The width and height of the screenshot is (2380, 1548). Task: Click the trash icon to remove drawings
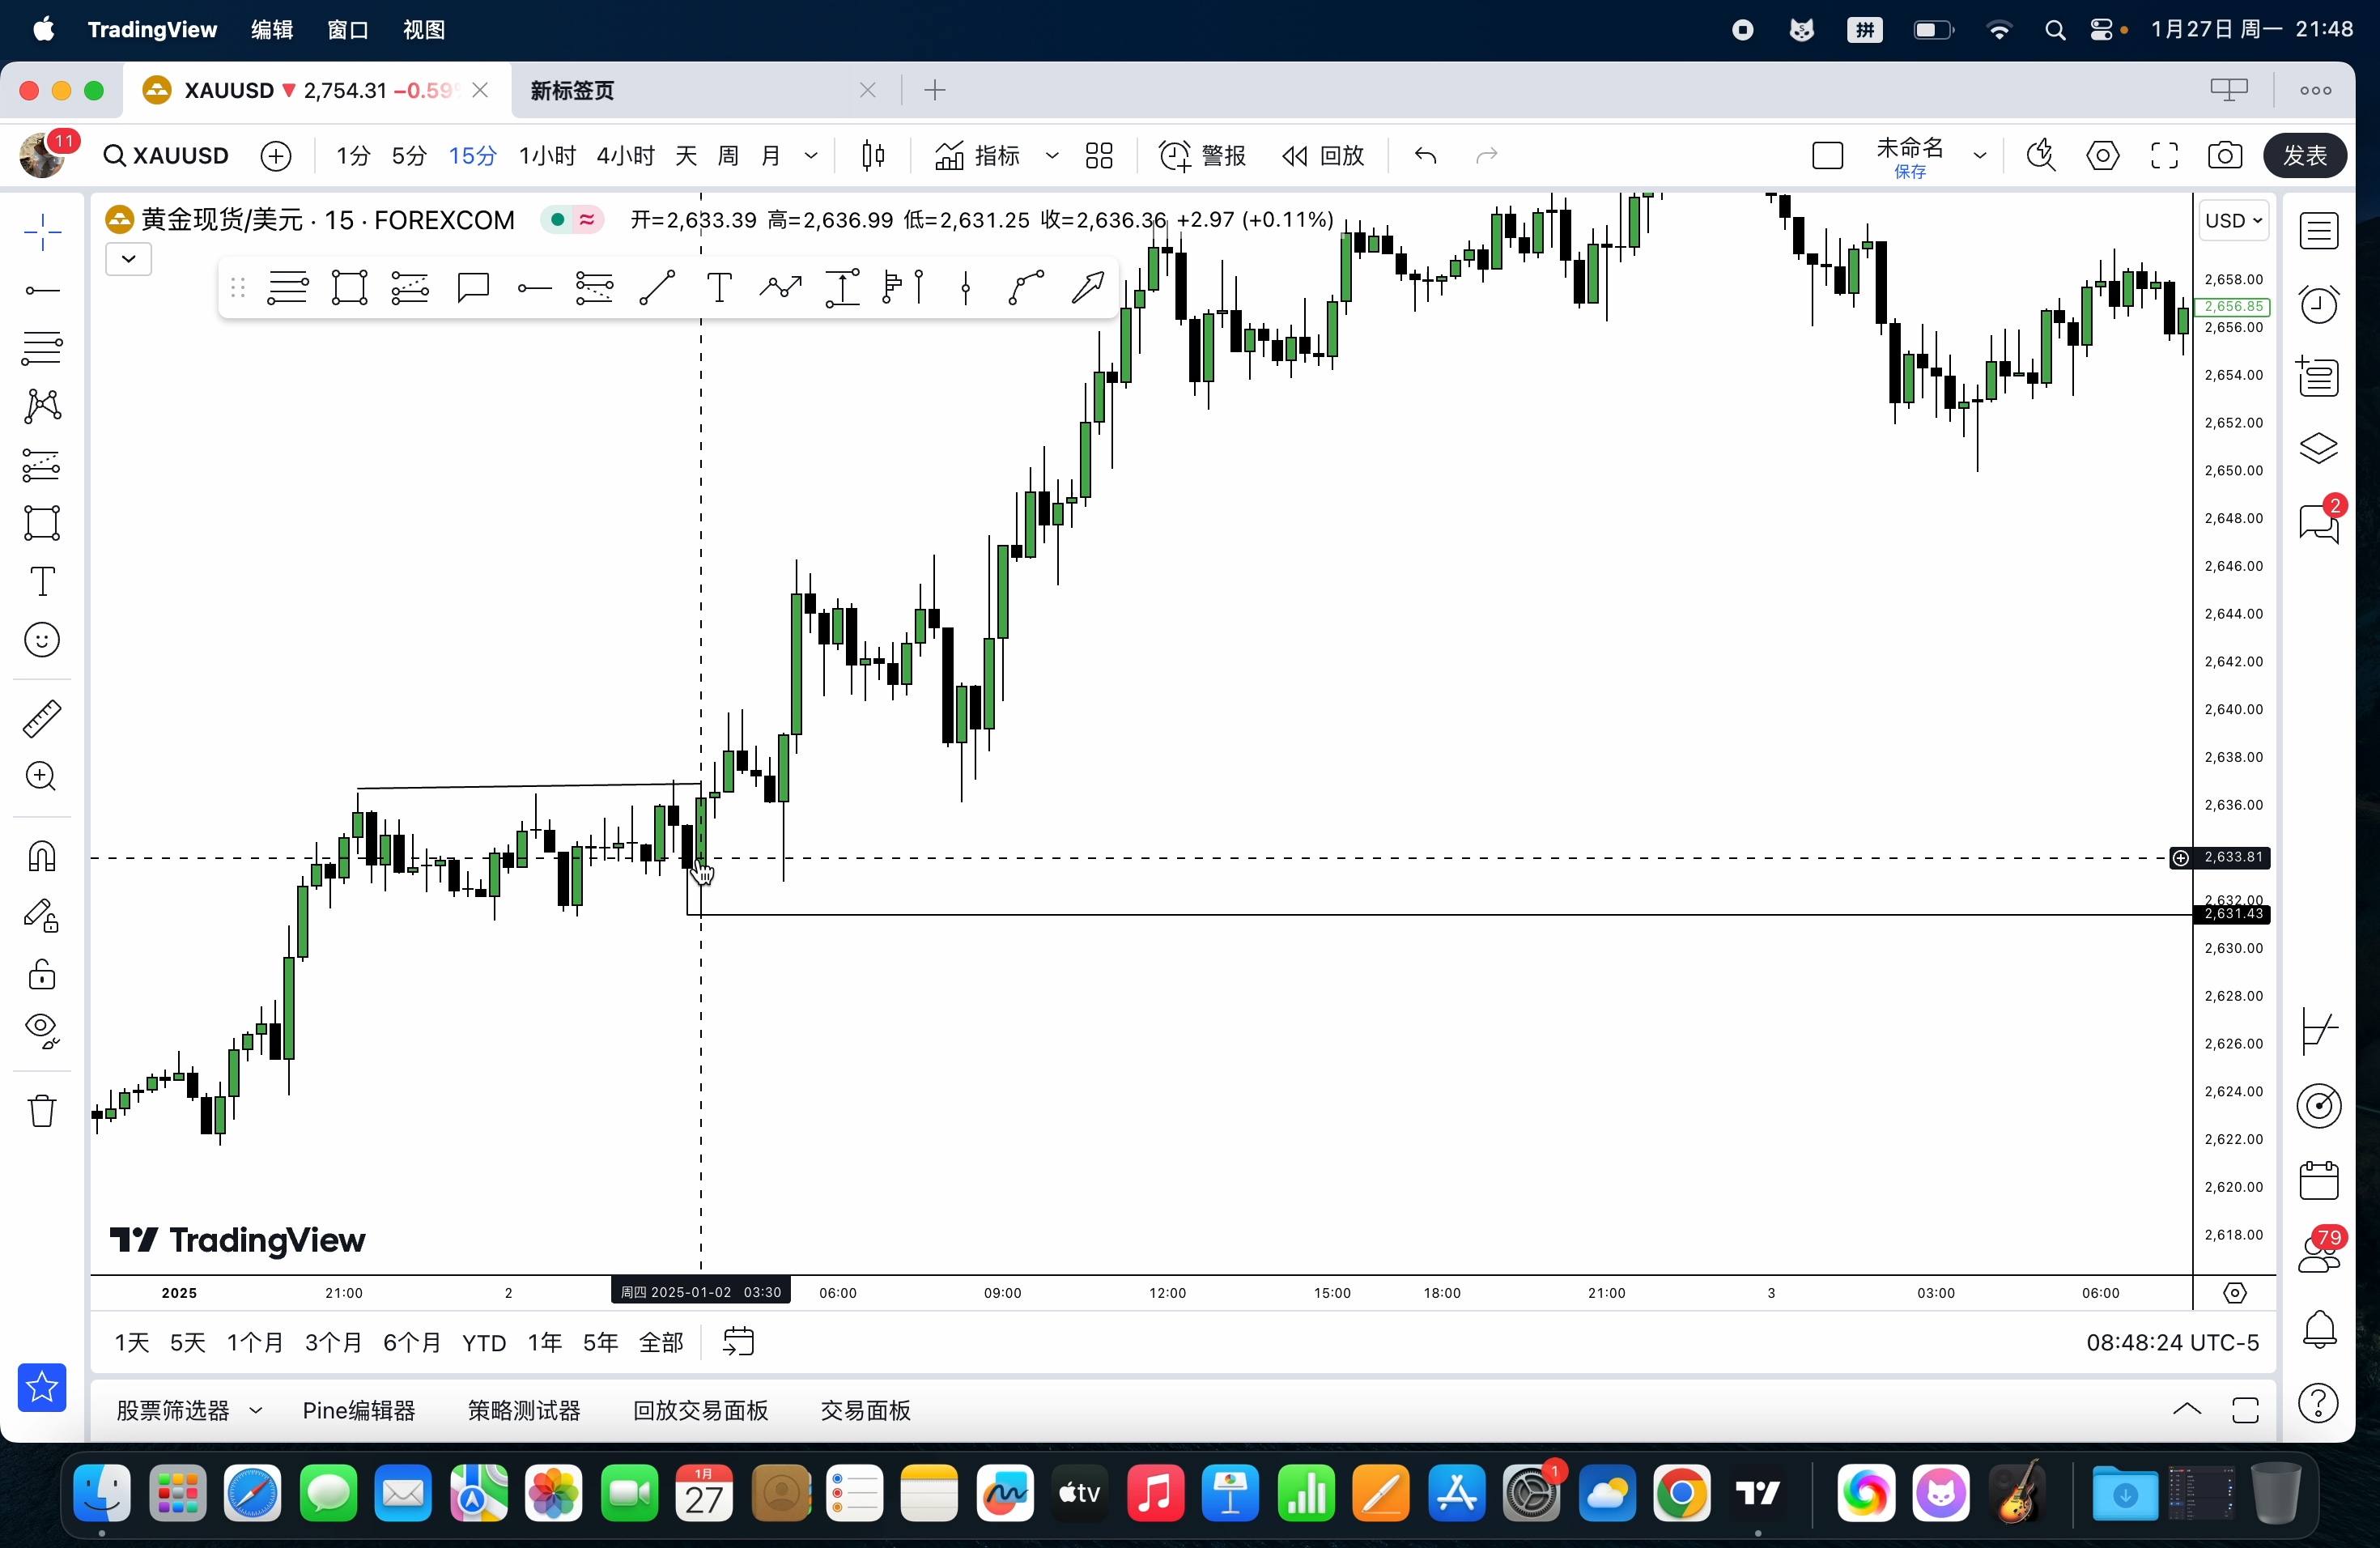[42, 1110]
